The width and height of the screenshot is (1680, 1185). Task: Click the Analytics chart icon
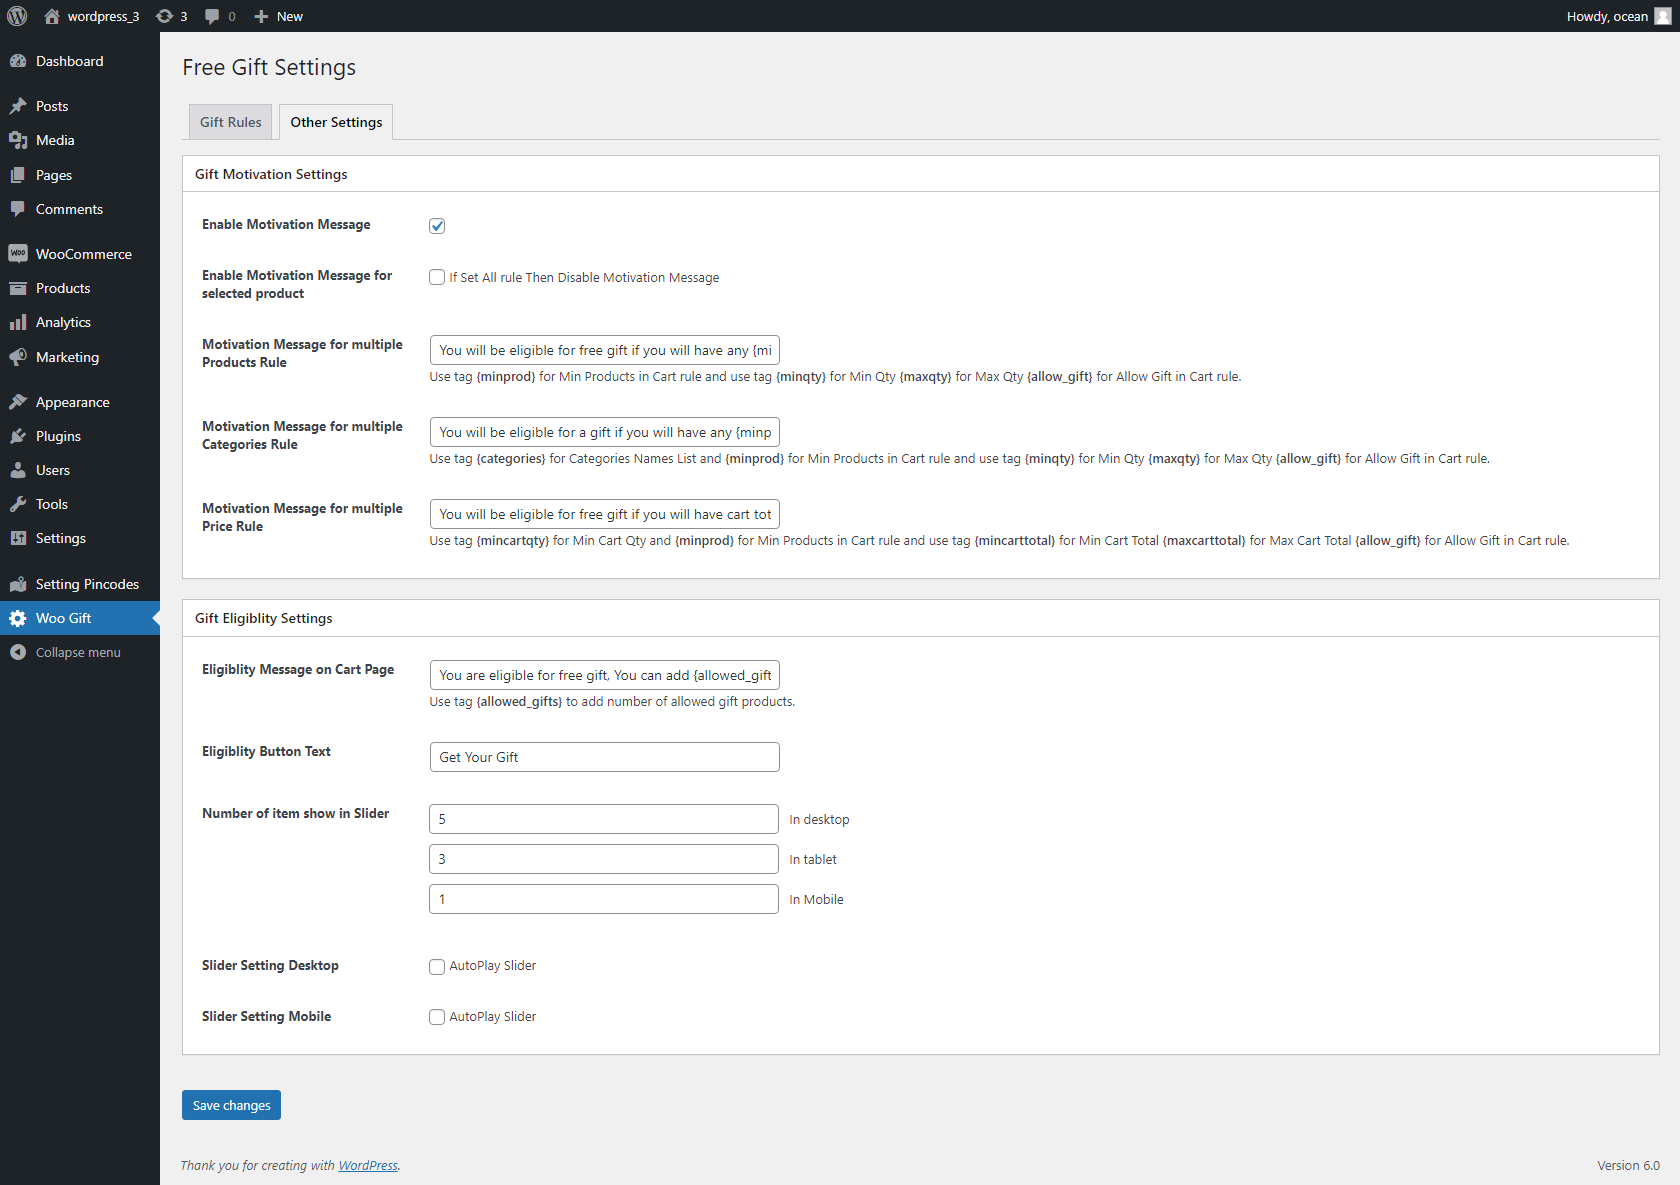coord(18,322)
